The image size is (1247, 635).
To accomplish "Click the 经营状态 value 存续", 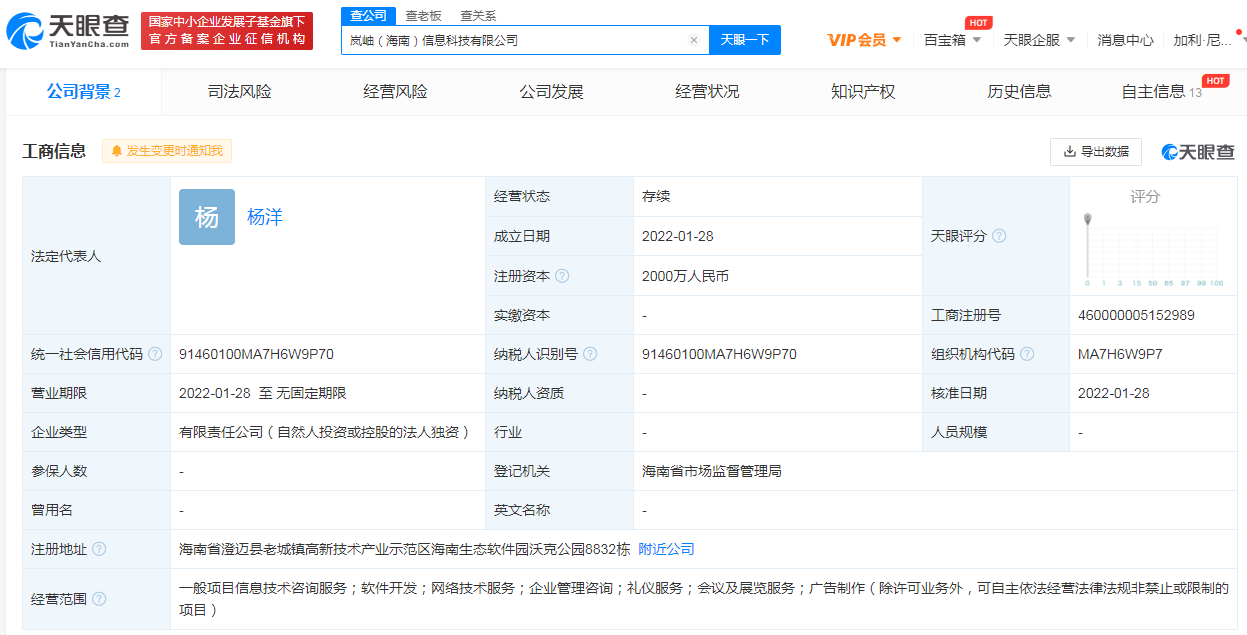I will 656,197.
